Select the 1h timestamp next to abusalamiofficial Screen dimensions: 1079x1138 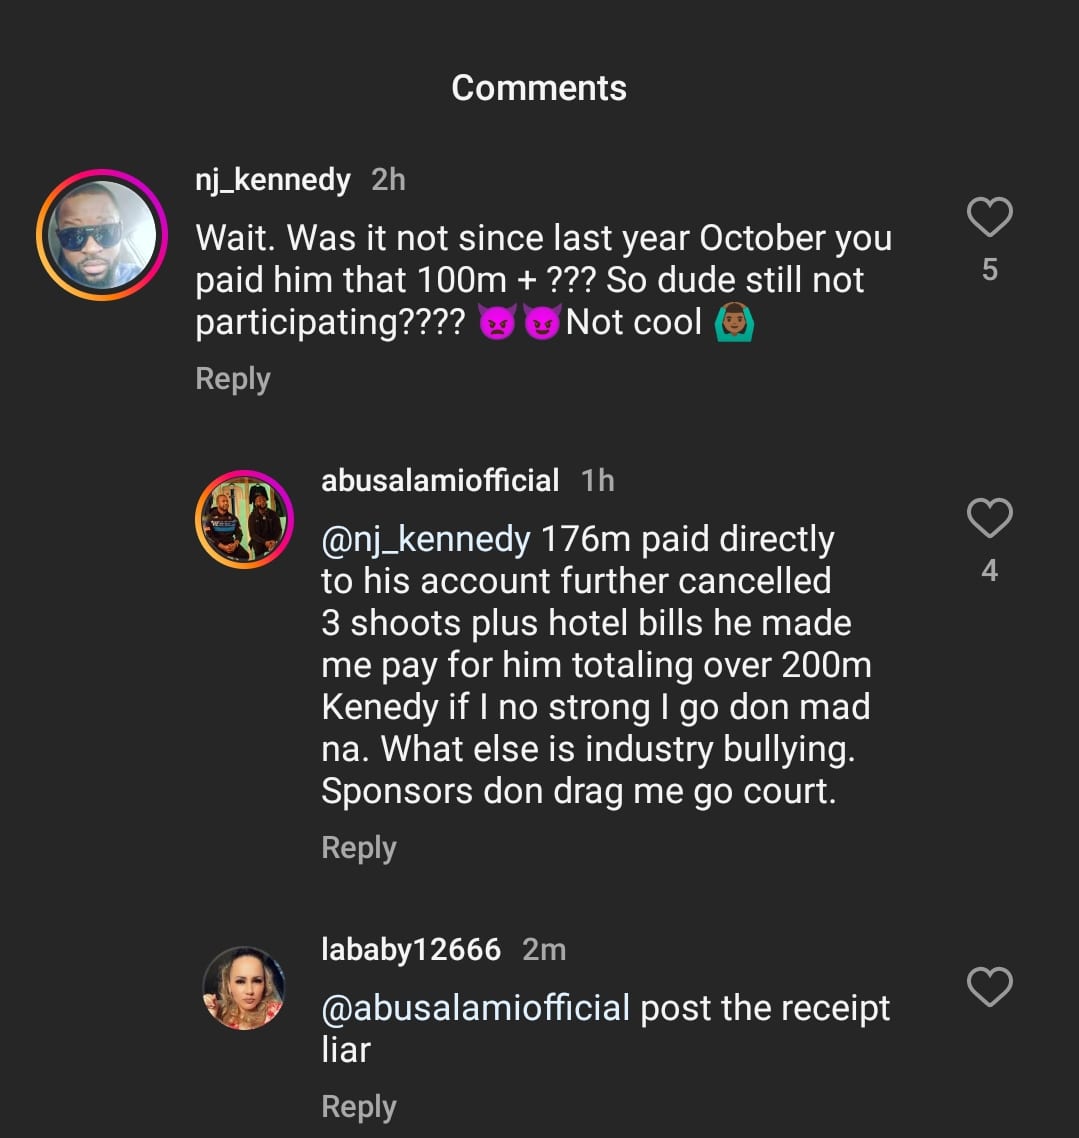coord(598,481)
